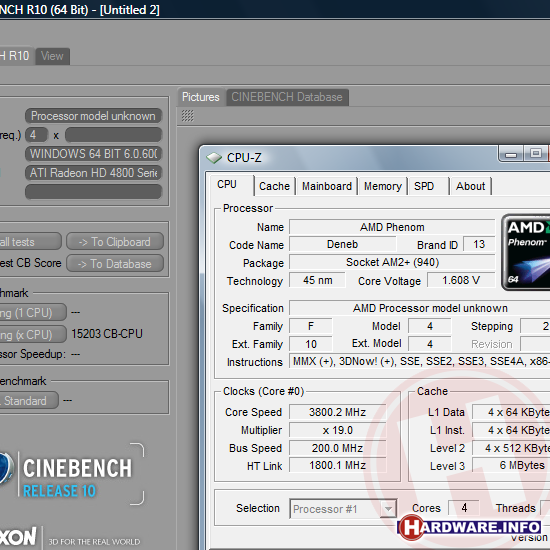This screenshot has height=550, width=550.
Task: Minimize the CPU-Z window
Action: pyautogui.click(x=511, y=154)
